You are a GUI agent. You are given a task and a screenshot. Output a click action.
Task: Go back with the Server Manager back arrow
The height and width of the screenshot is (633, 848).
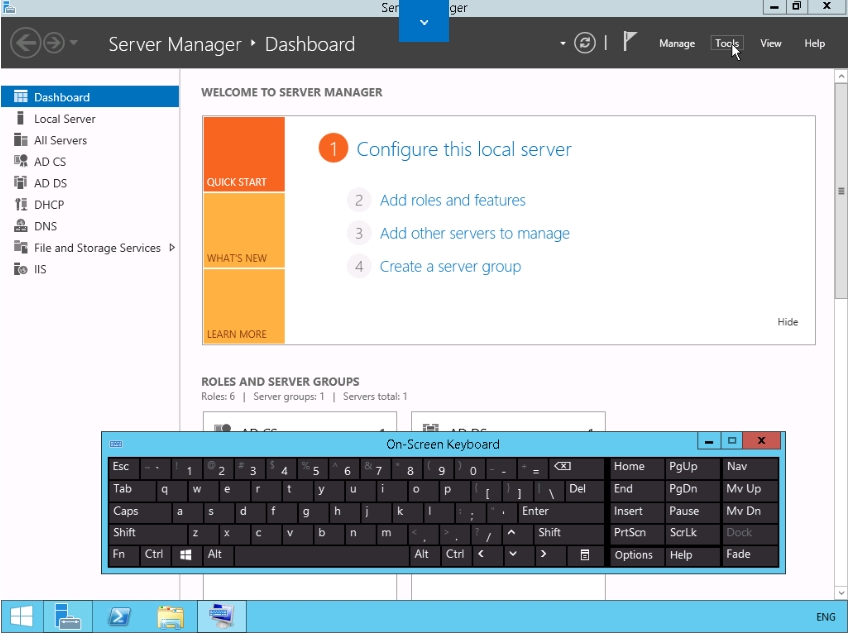tap(25, 43)
